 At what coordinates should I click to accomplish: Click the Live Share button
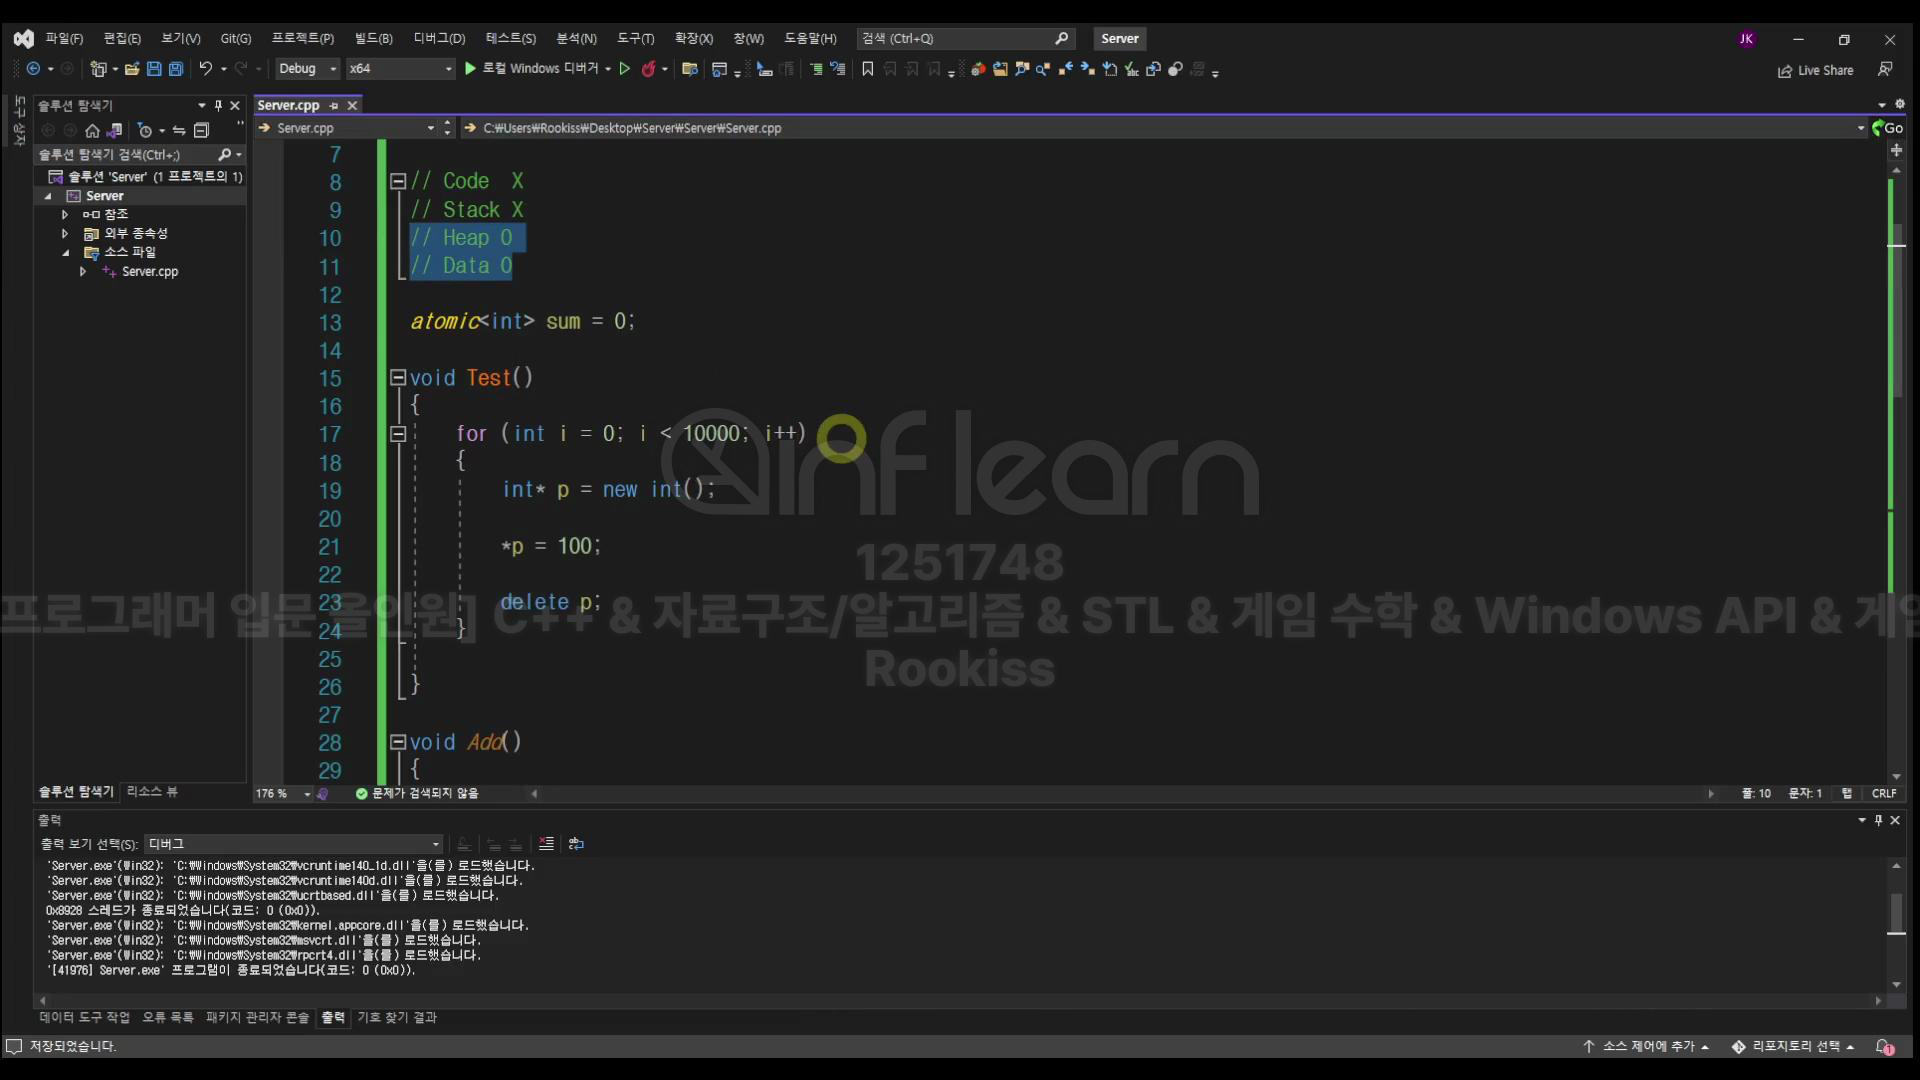pyautogui.click(x=1815, y=71)
